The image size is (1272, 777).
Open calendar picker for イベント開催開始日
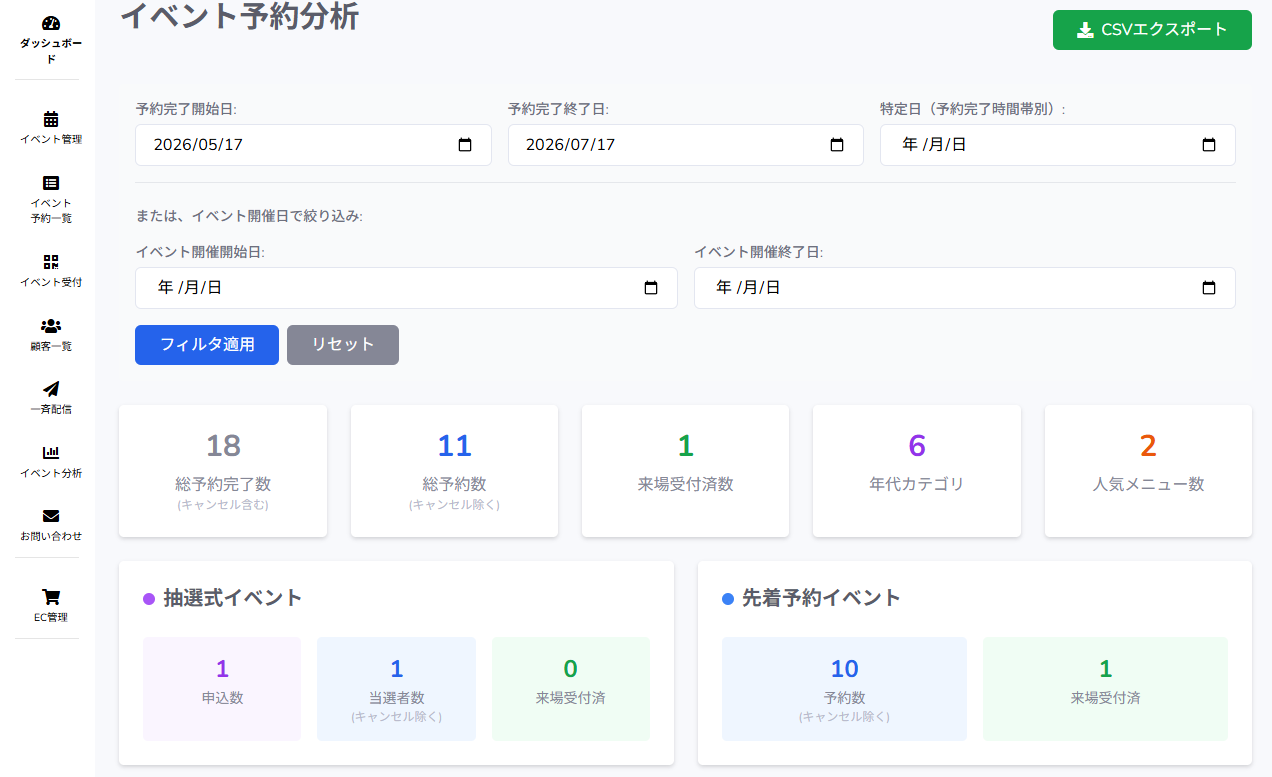651,288
